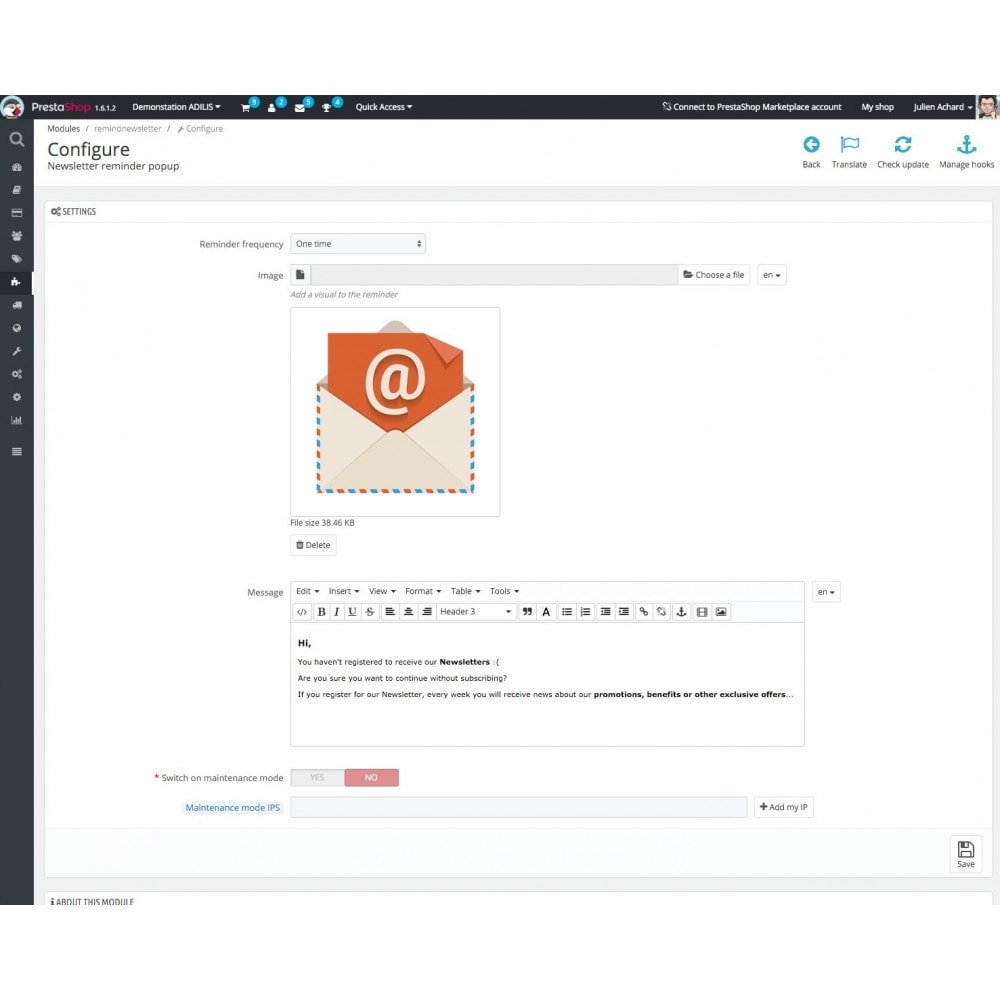This screenshot has height=1000, width=1000.
Task: Open Preferences via the wrench sidebar icon
Action: (17, 351)
